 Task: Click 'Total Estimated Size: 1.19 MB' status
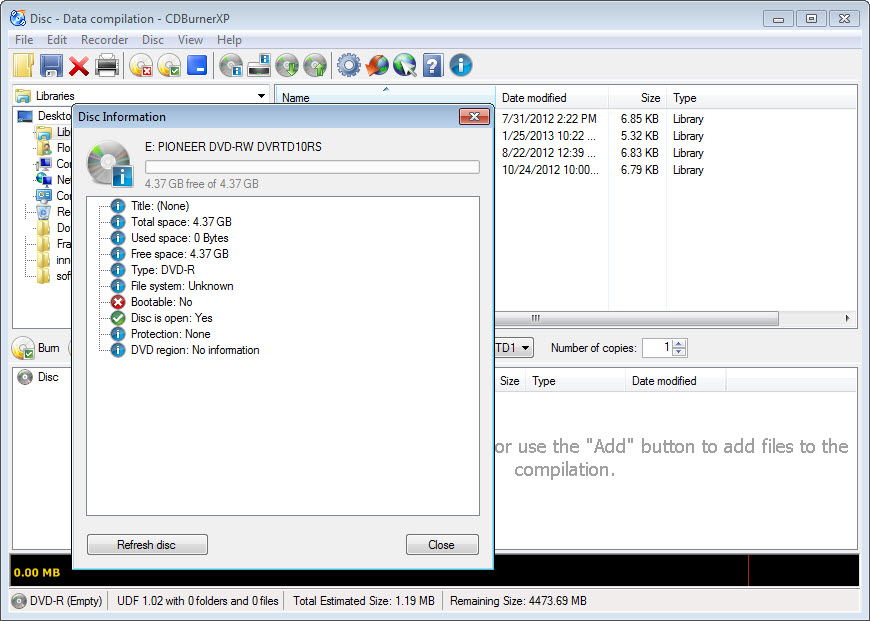click(363, 601)
